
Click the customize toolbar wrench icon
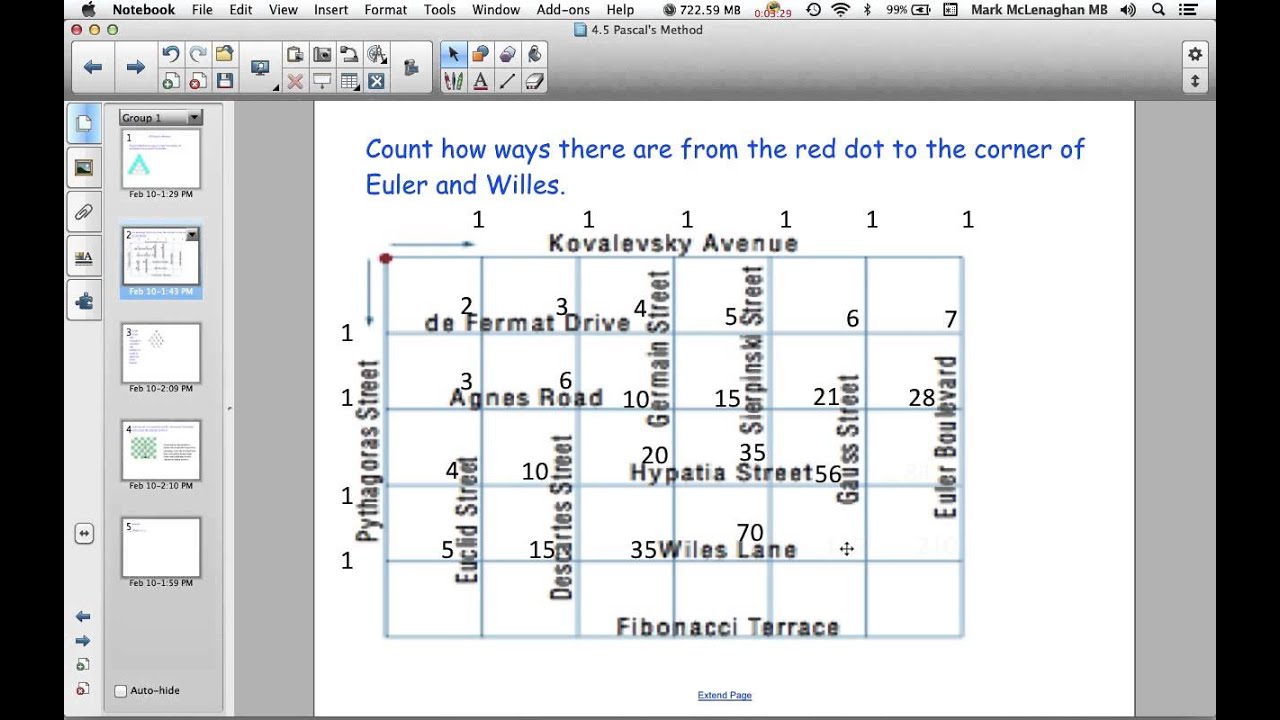(x=377, y=81)
